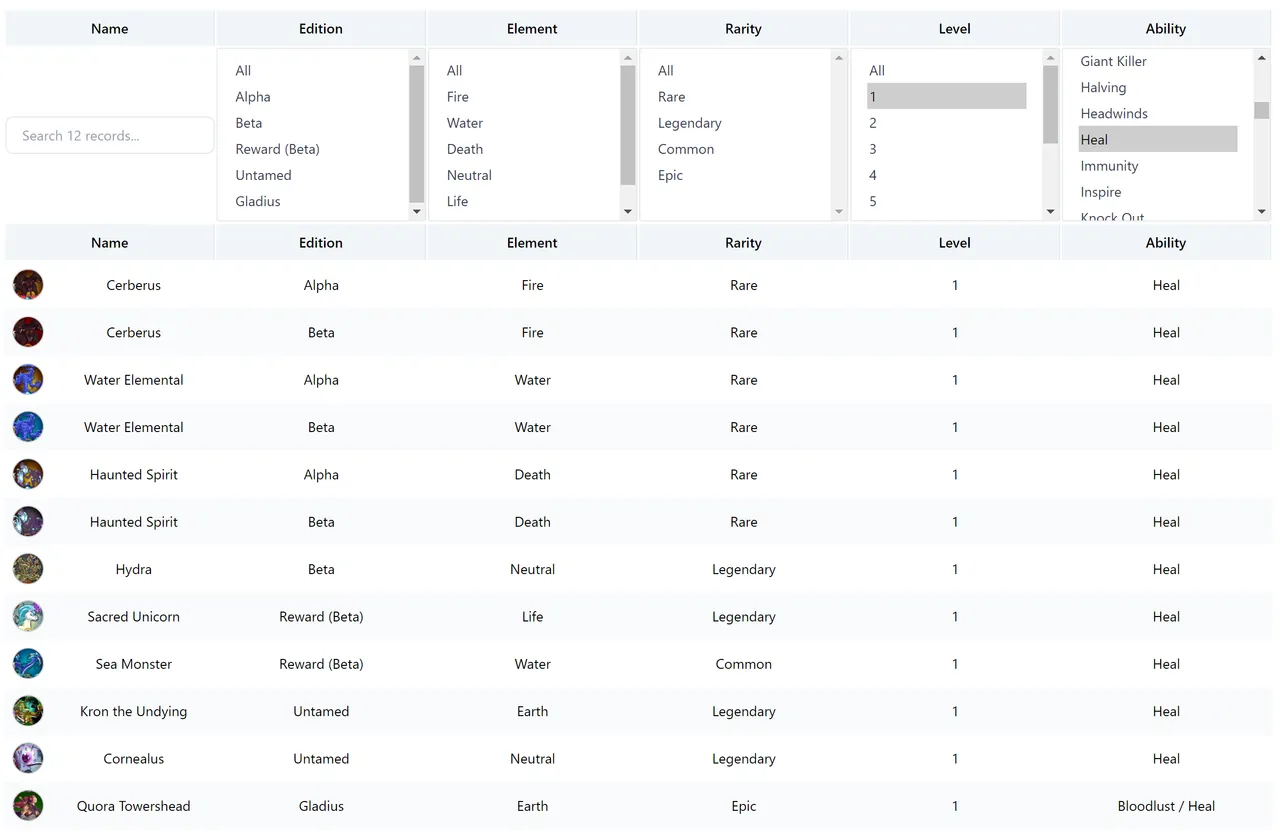1280x833 pixels.
Task: Click the Alpha Water Elemental card icon
Action: (x=28, y=380)
